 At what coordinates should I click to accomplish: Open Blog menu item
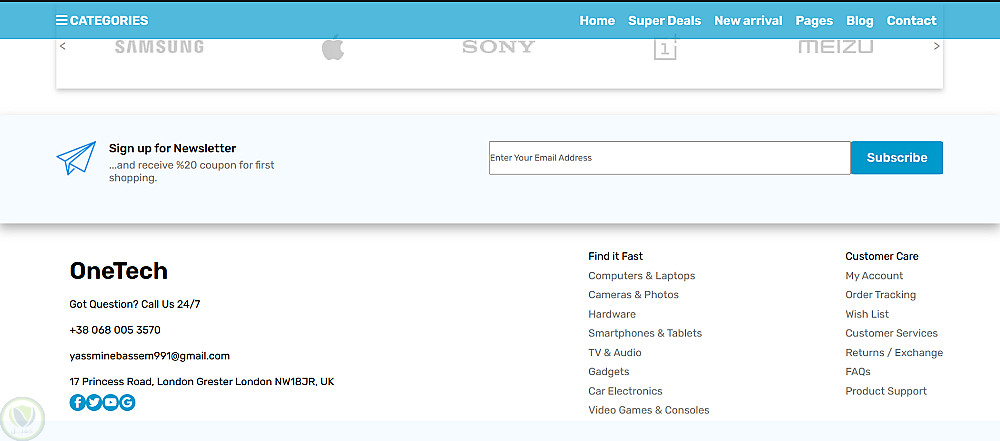pyautogui.click(x=860, y=20)
